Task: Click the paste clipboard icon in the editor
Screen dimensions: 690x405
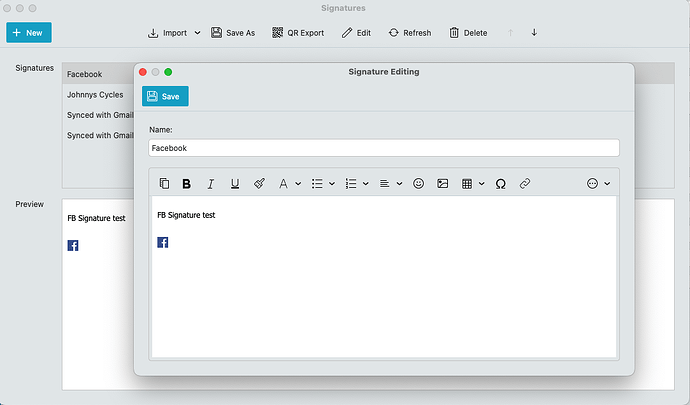Action: [164, 184]
